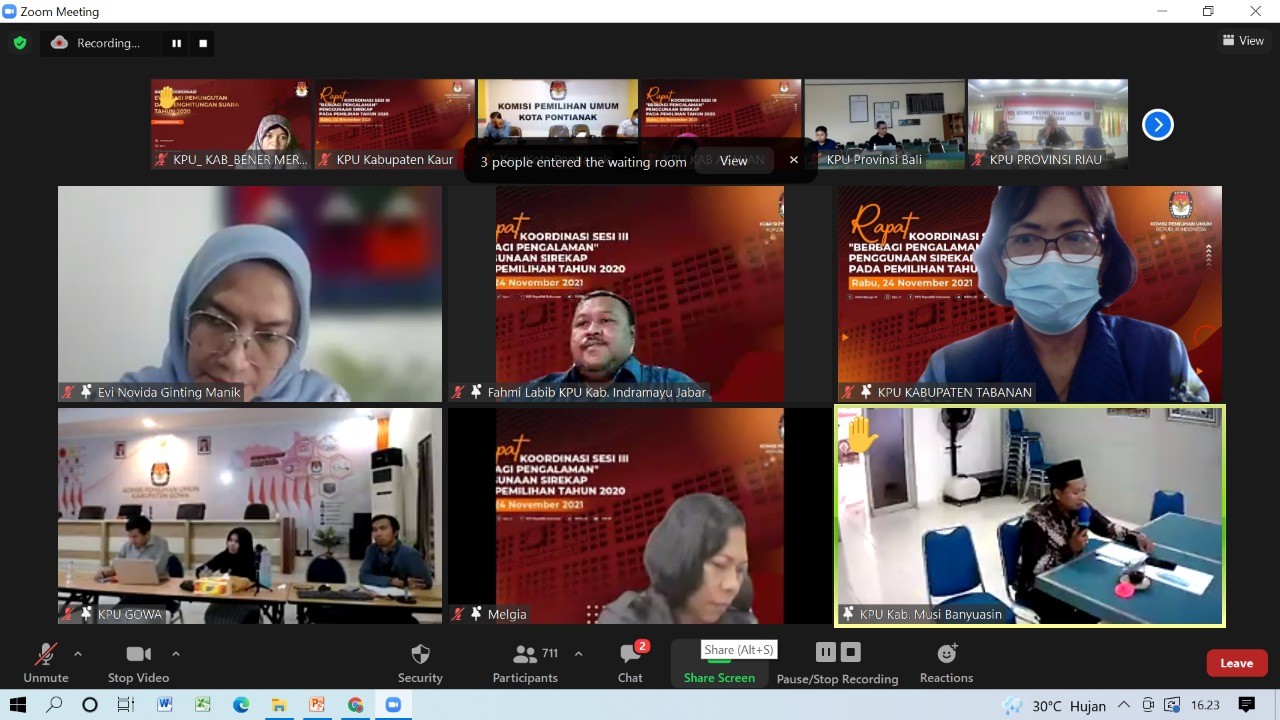The image size is (1280, 720).
Task: Open PowerPoint from the Windows taskbar
Action: [x=317, y=705]
